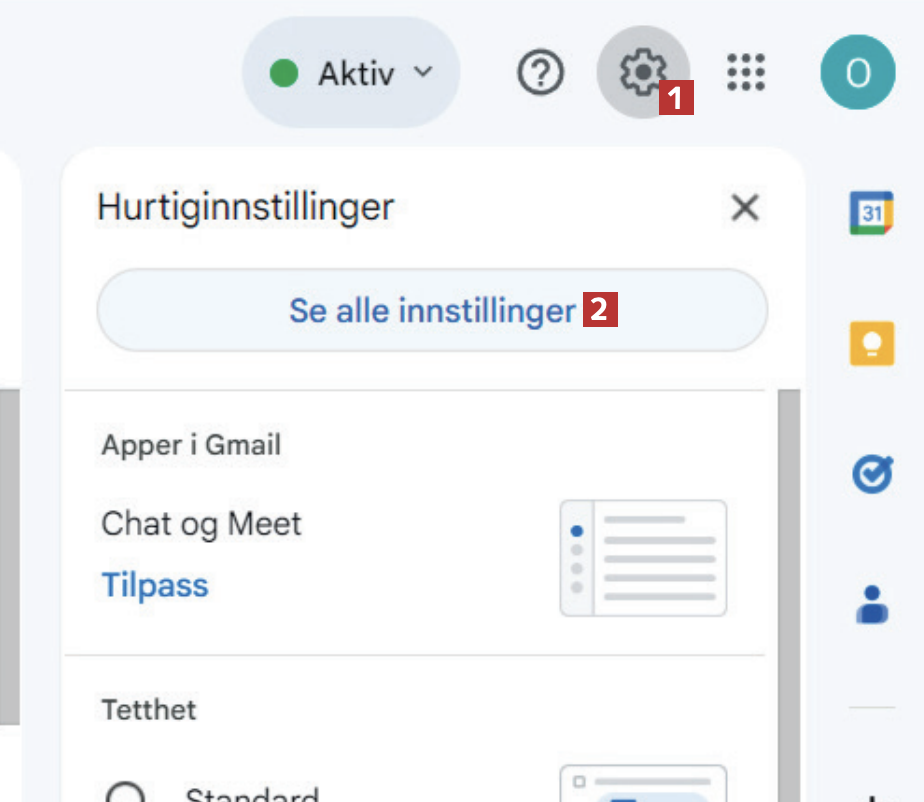Click the plus add-ons icon in side panel
924x802 pixels.
(x=871, y=797)
